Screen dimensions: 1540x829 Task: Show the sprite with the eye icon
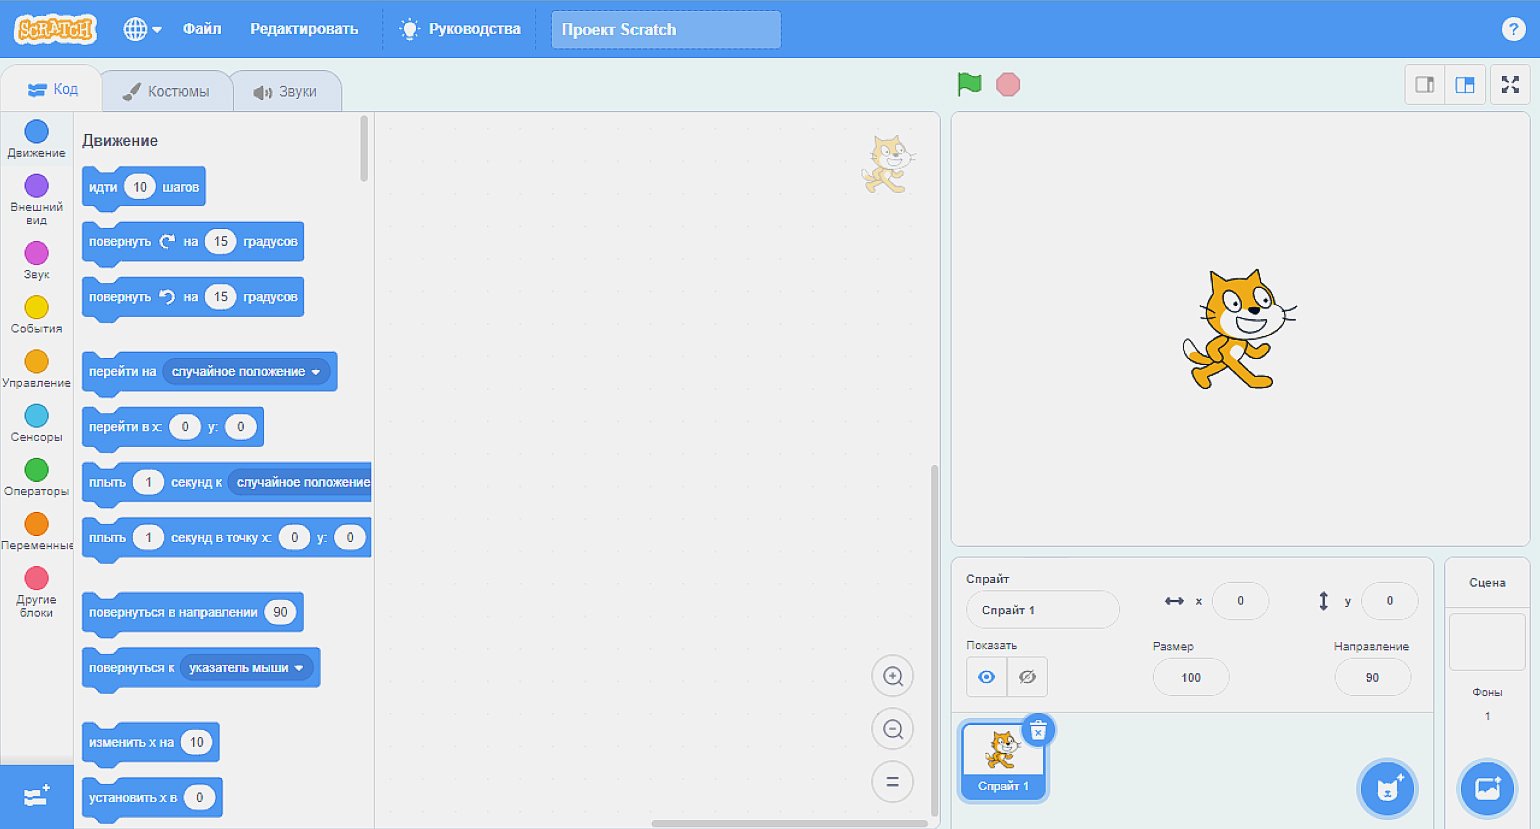click(x=986, y=677)
